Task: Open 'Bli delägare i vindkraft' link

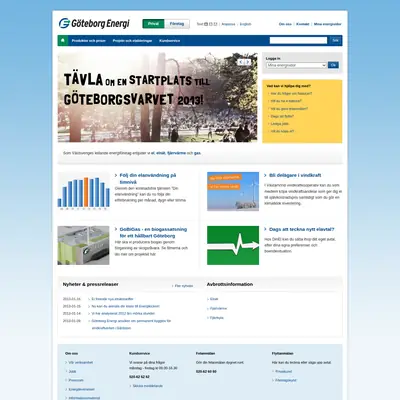Action: pyautogui.click(x=295, y=175)
